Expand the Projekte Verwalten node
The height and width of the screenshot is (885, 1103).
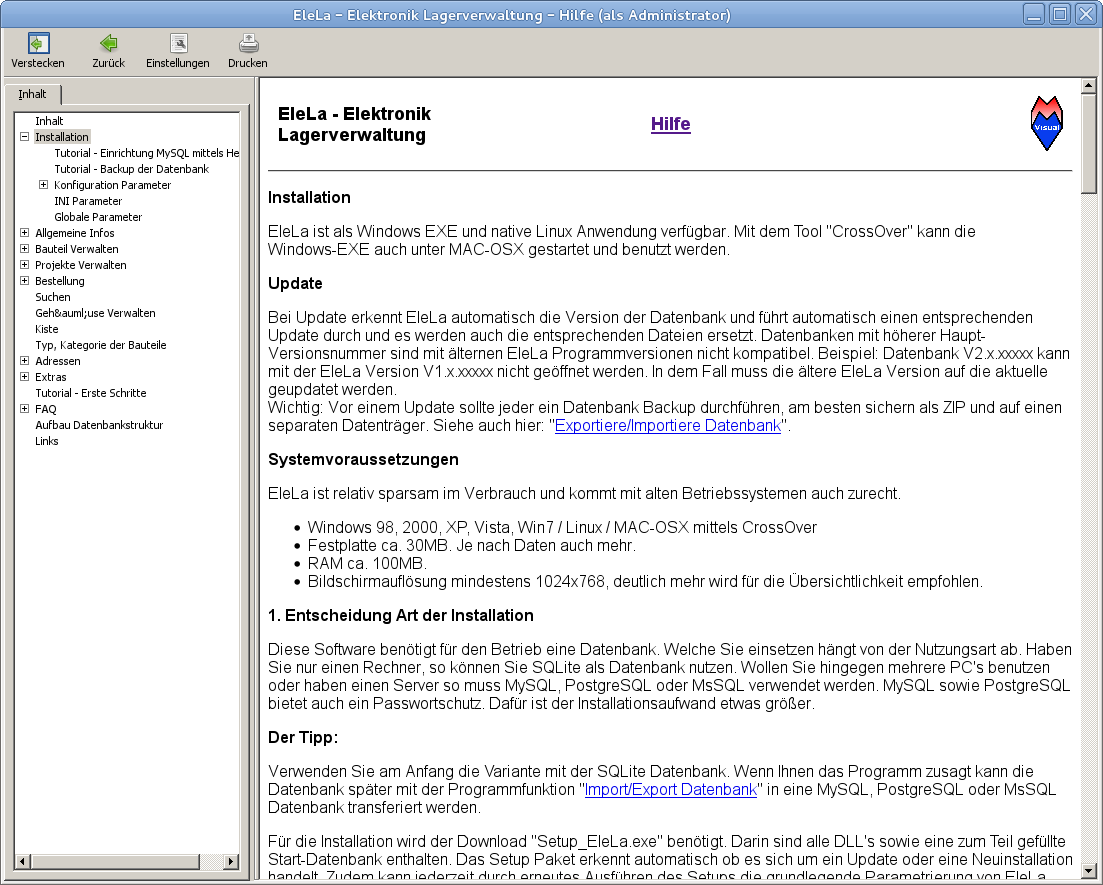(25, 265)
